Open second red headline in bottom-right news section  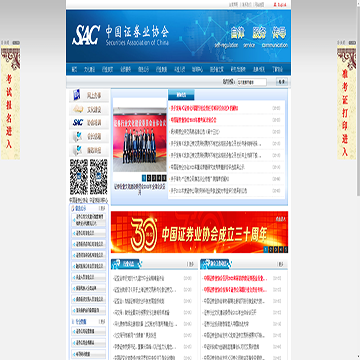point(236,289)
